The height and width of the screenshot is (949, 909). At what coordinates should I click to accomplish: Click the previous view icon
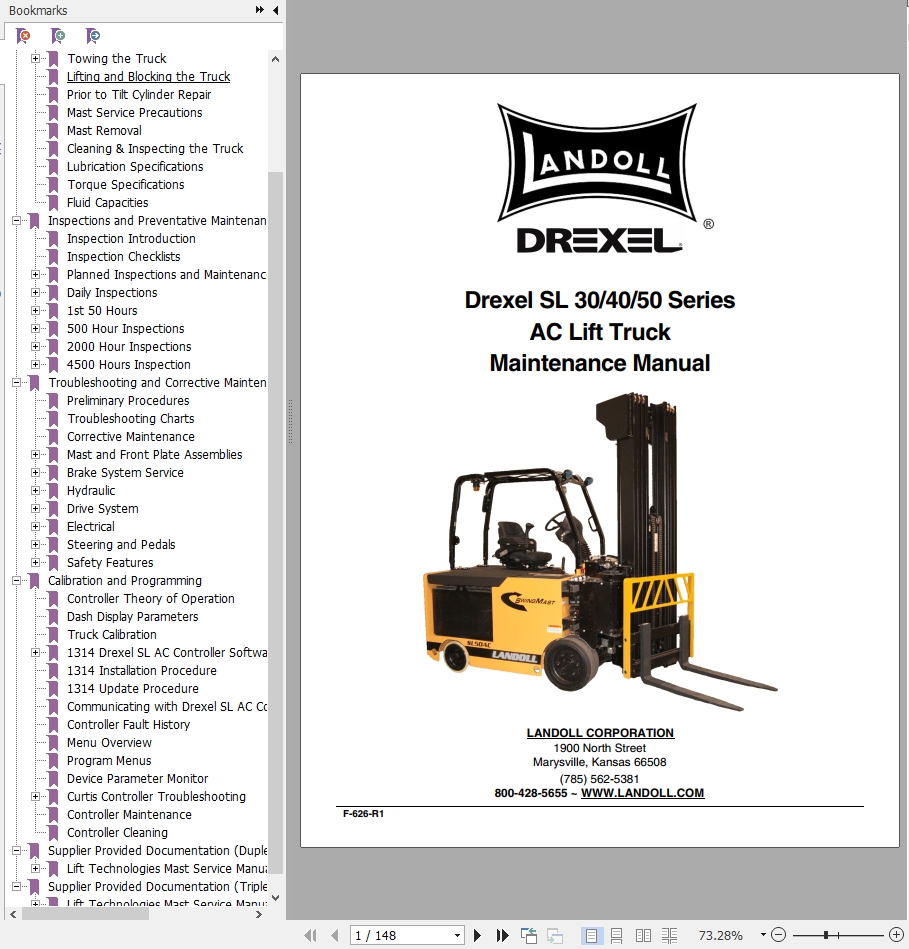coord(529,936)
